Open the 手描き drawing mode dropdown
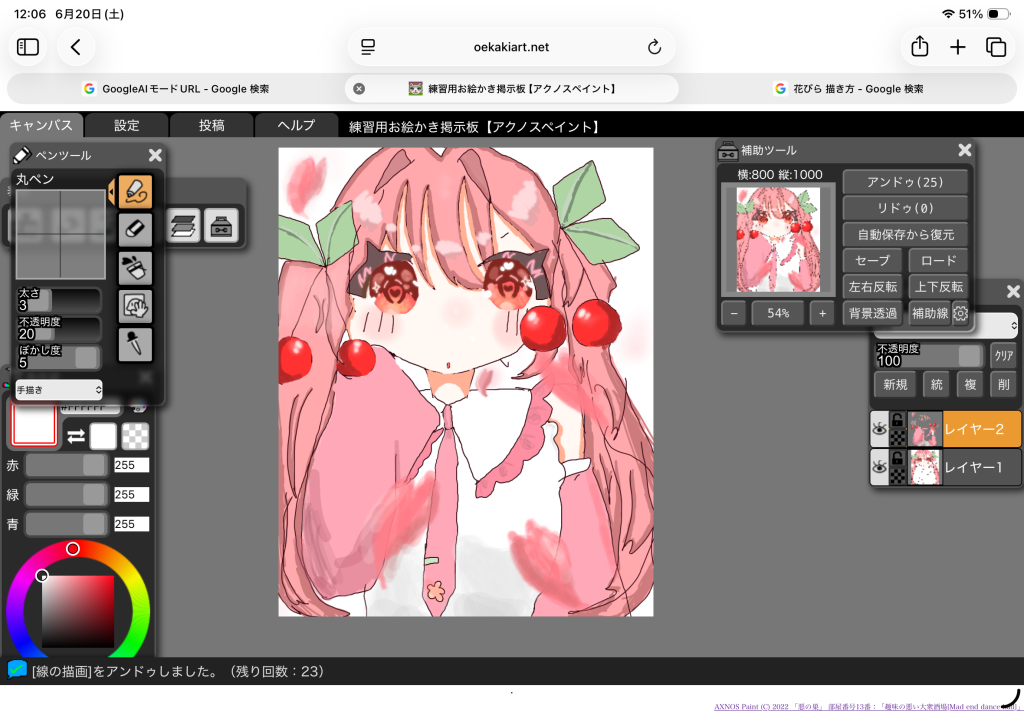The height and width of the screenshot is (712, 1024). (59, 390)
